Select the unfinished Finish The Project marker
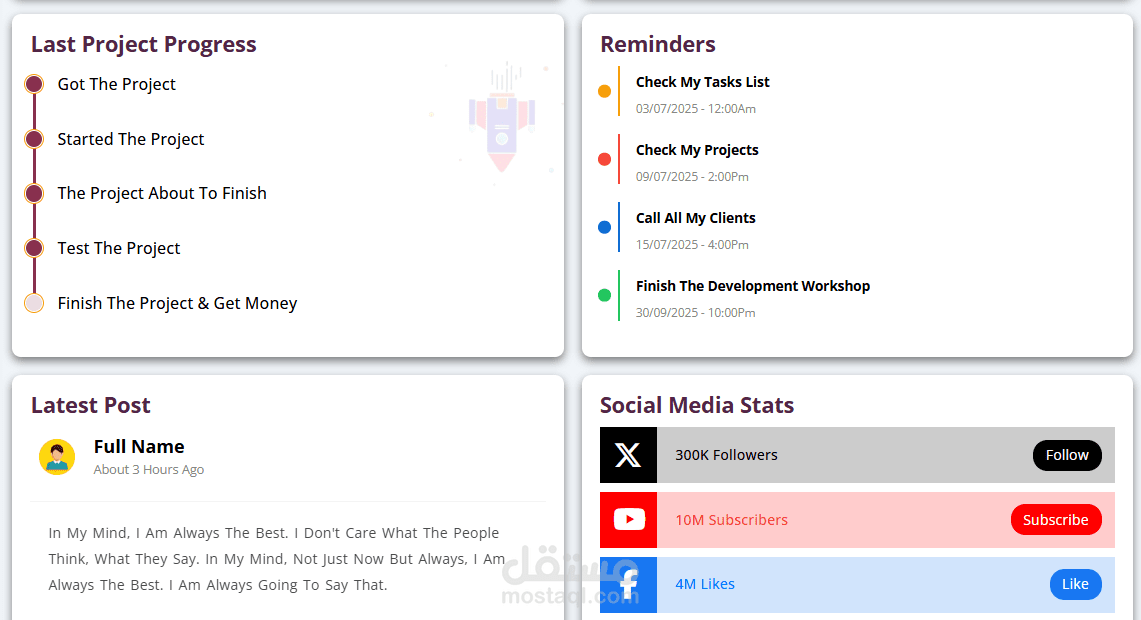 tap(34, 303)
